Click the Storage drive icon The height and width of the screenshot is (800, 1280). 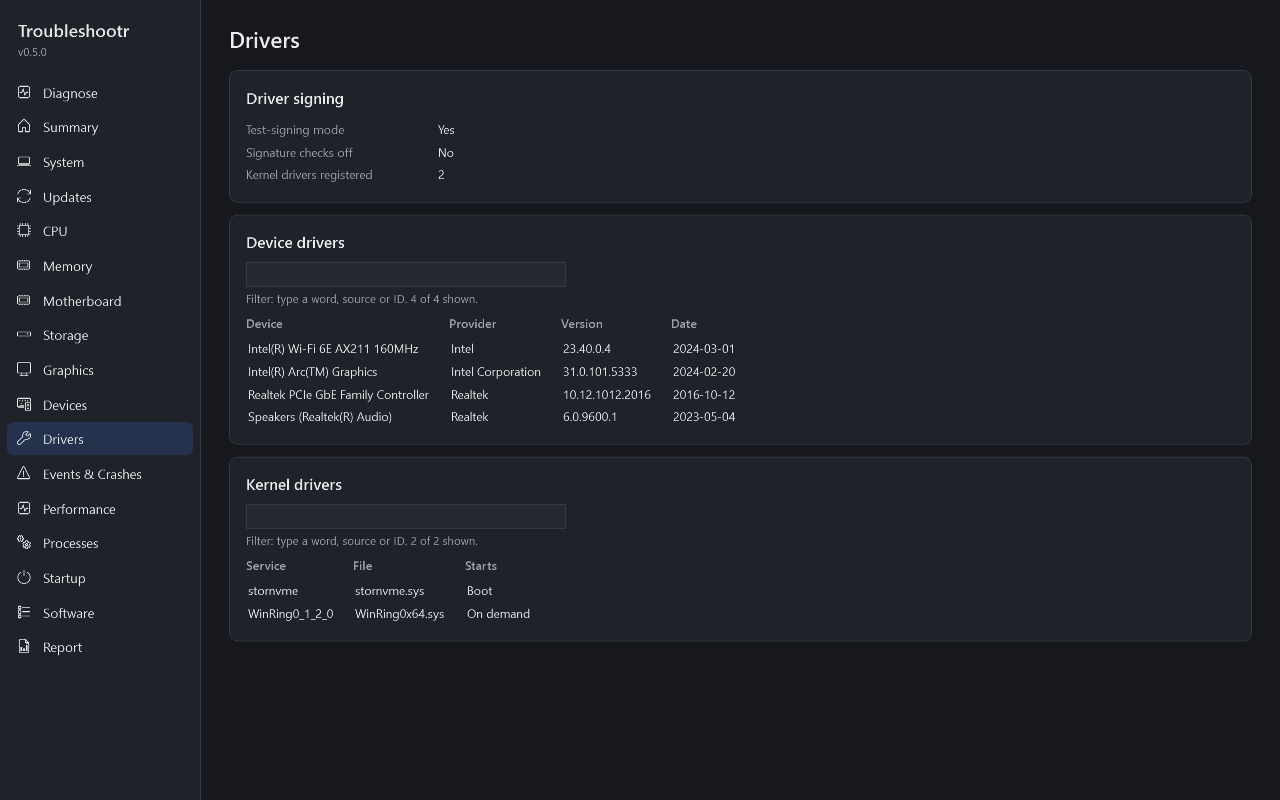click(24, 335)
